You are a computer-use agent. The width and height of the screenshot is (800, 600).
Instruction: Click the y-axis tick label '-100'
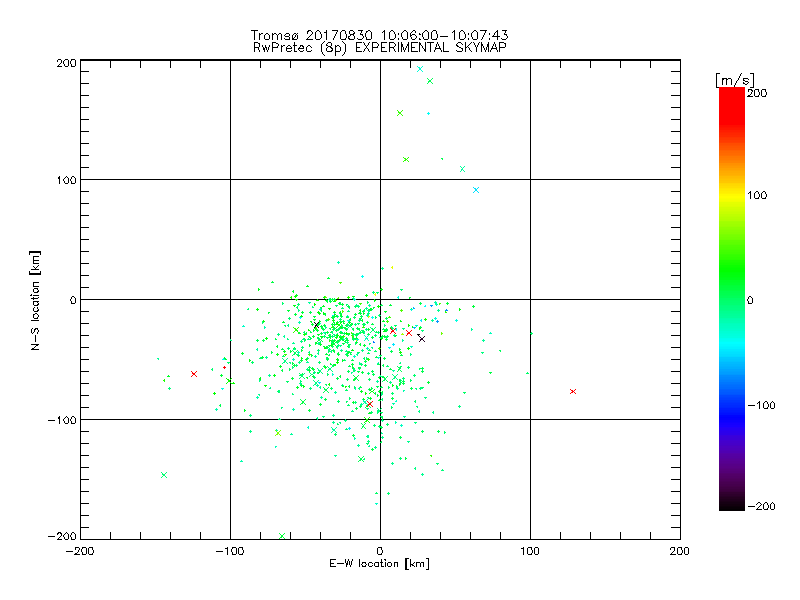pos(62,420)
